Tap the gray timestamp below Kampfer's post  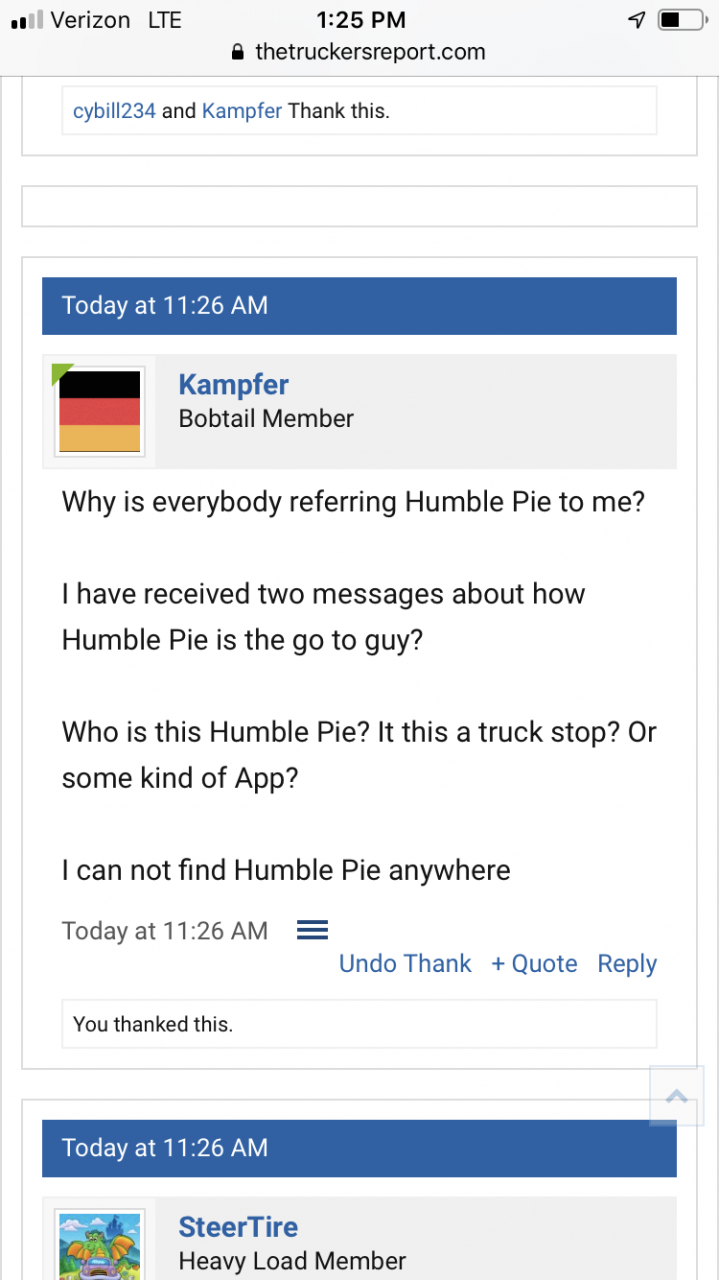pos(165,931)
